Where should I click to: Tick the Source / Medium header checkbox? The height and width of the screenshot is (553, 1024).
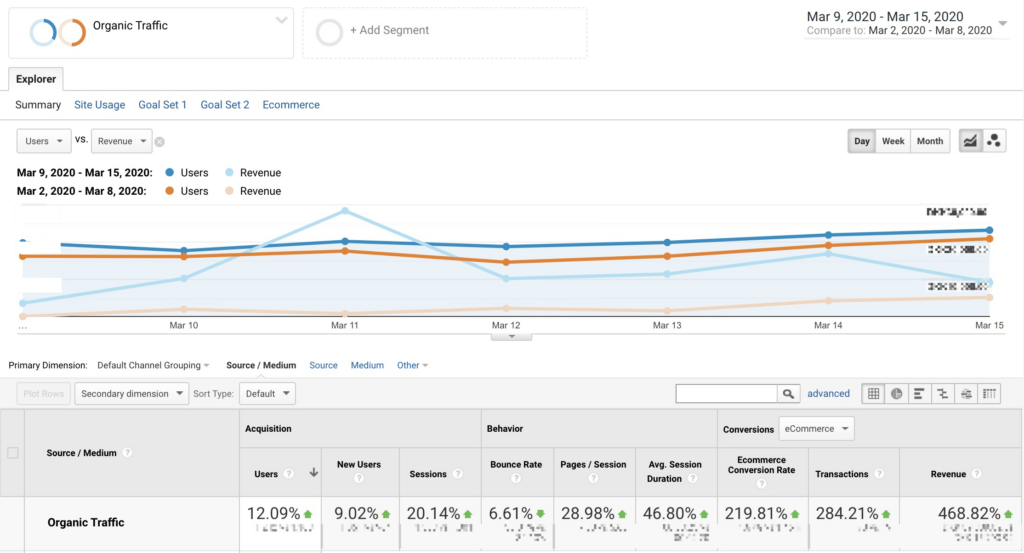13,452
